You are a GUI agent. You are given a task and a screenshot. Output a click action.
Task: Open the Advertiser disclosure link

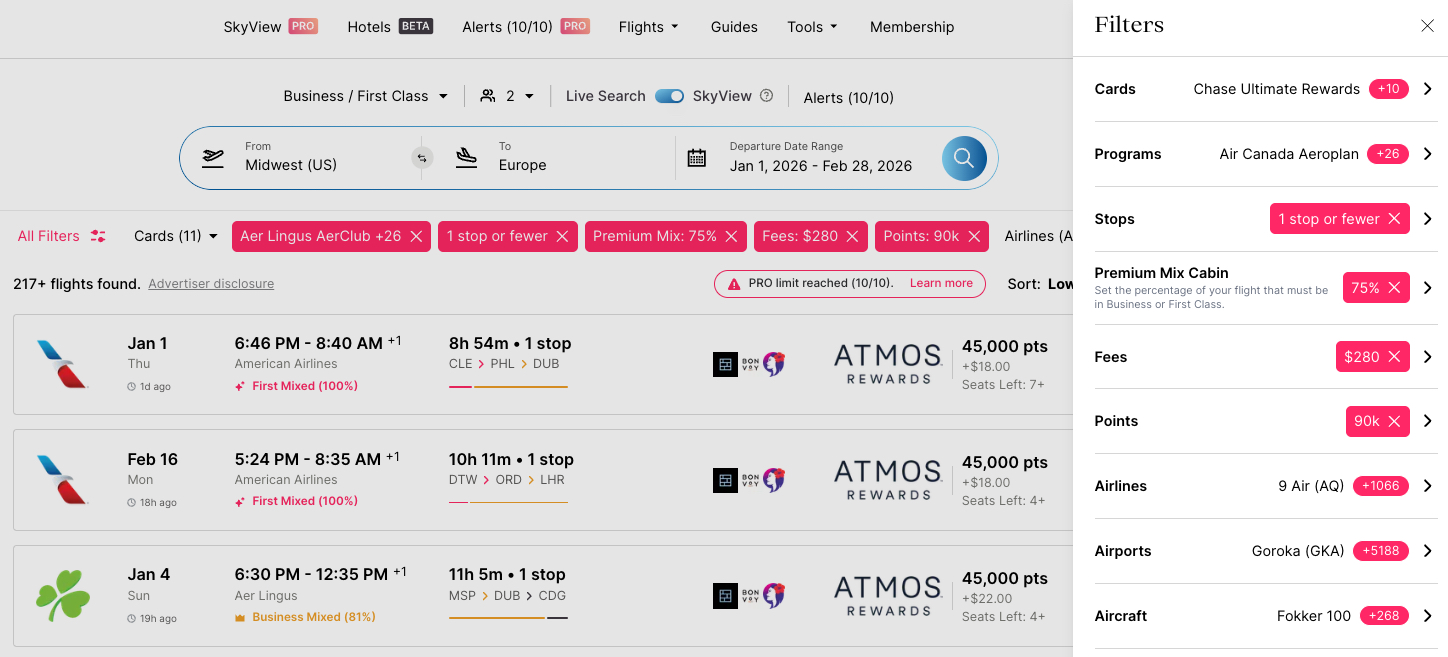pos(210,283)
